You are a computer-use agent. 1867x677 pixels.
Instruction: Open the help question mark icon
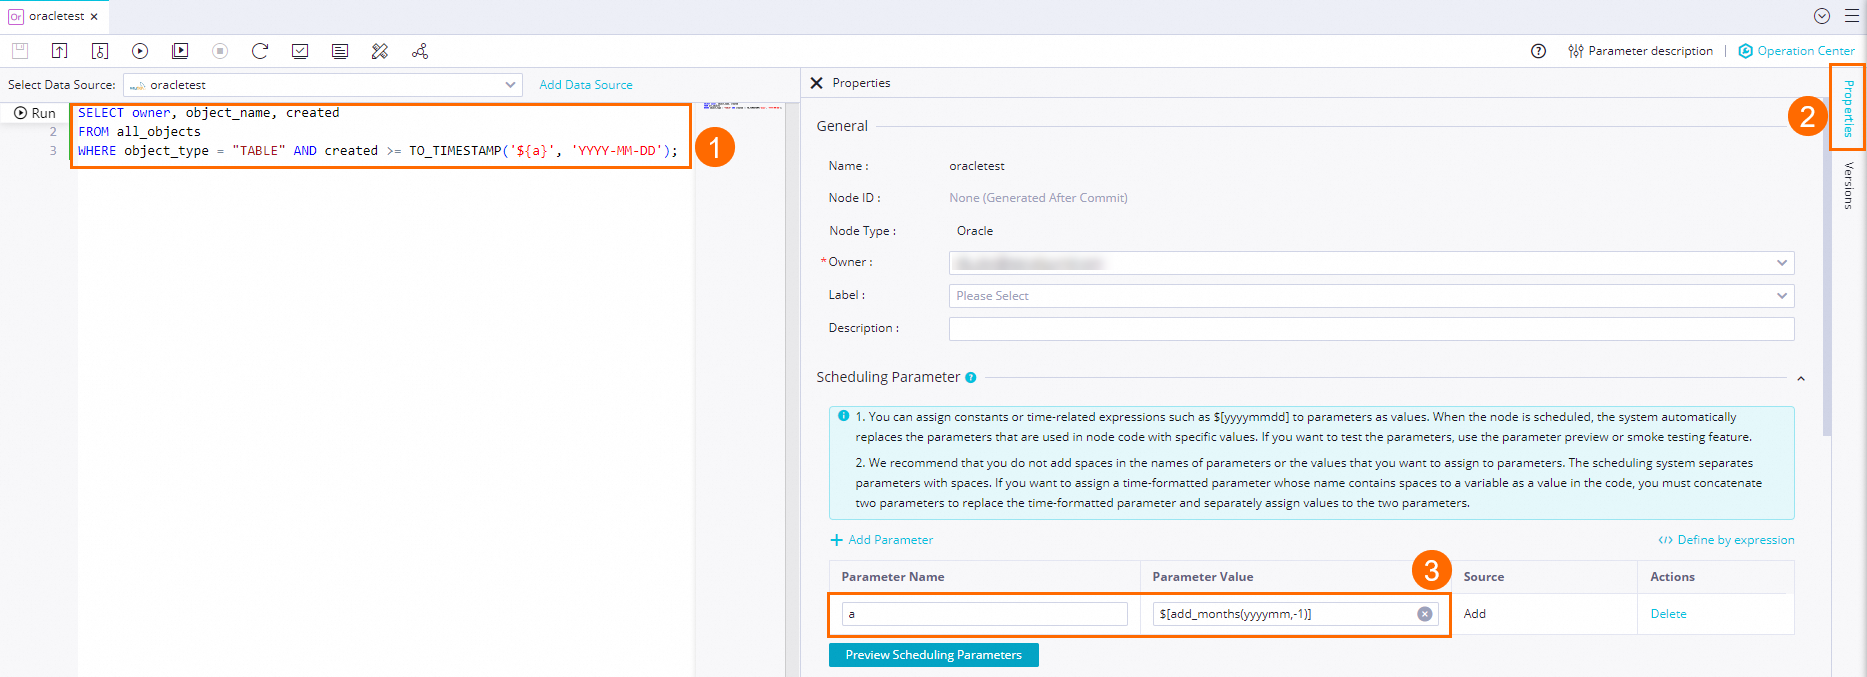tap(1539, 51)
